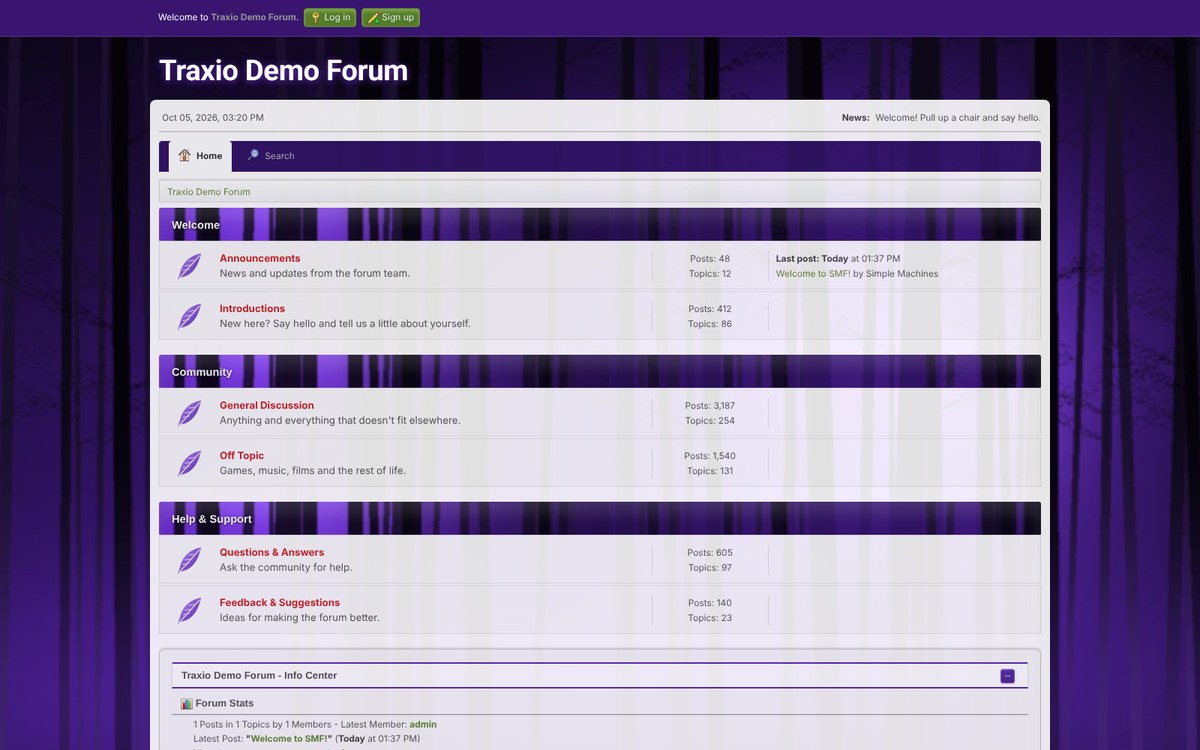Click the Introductions board feather icon
Image resolution: width=1200 pixels, height=750 pixels.
point(189,316)
